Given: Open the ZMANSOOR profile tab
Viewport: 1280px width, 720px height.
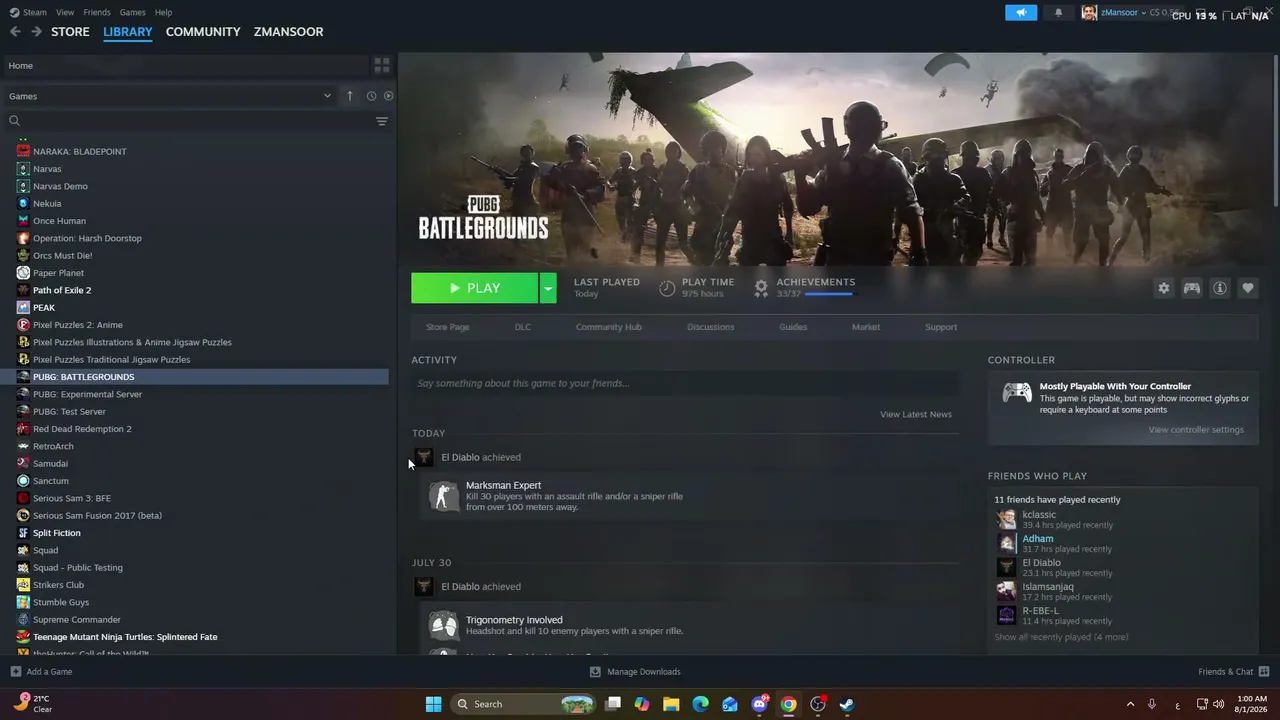Looking at the screenshot, I should 288,32.
